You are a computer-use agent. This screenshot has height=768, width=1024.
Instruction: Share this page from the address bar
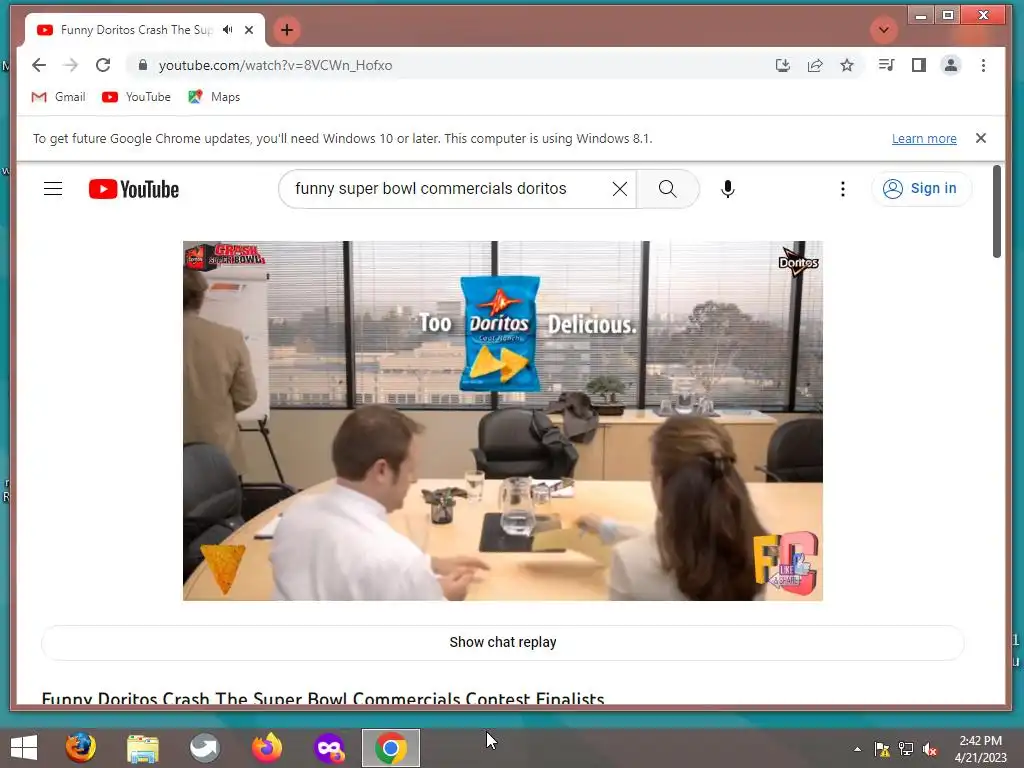815,65
